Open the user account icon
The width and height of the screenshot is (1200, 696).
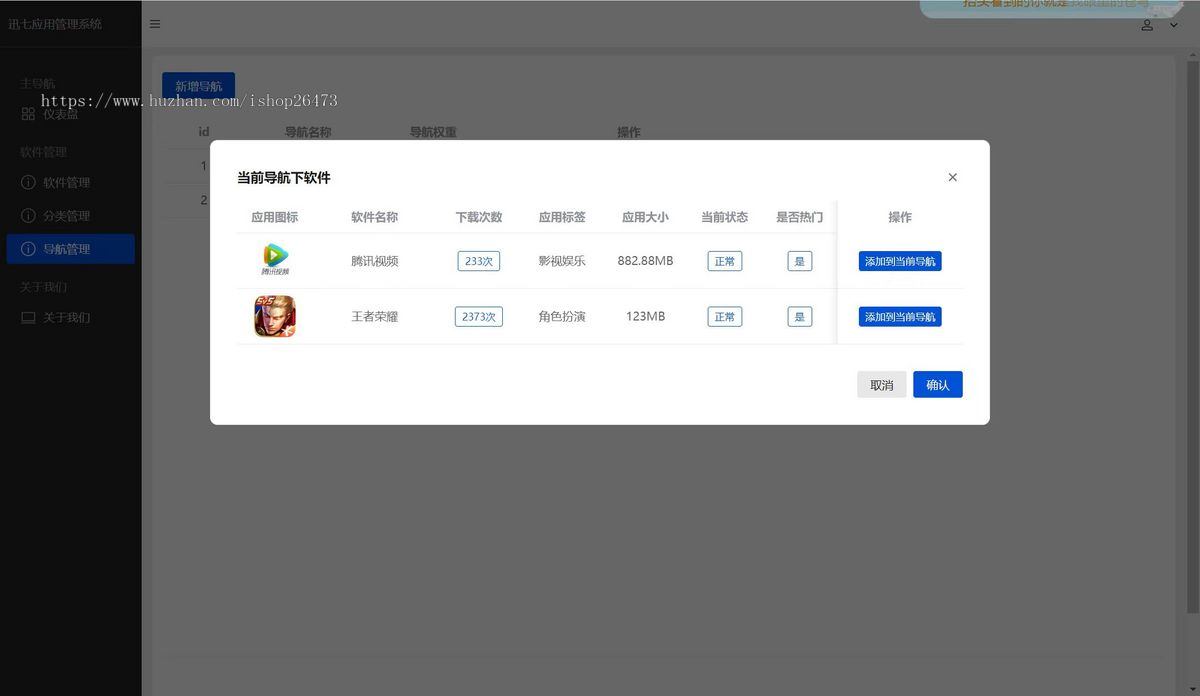1147,25
